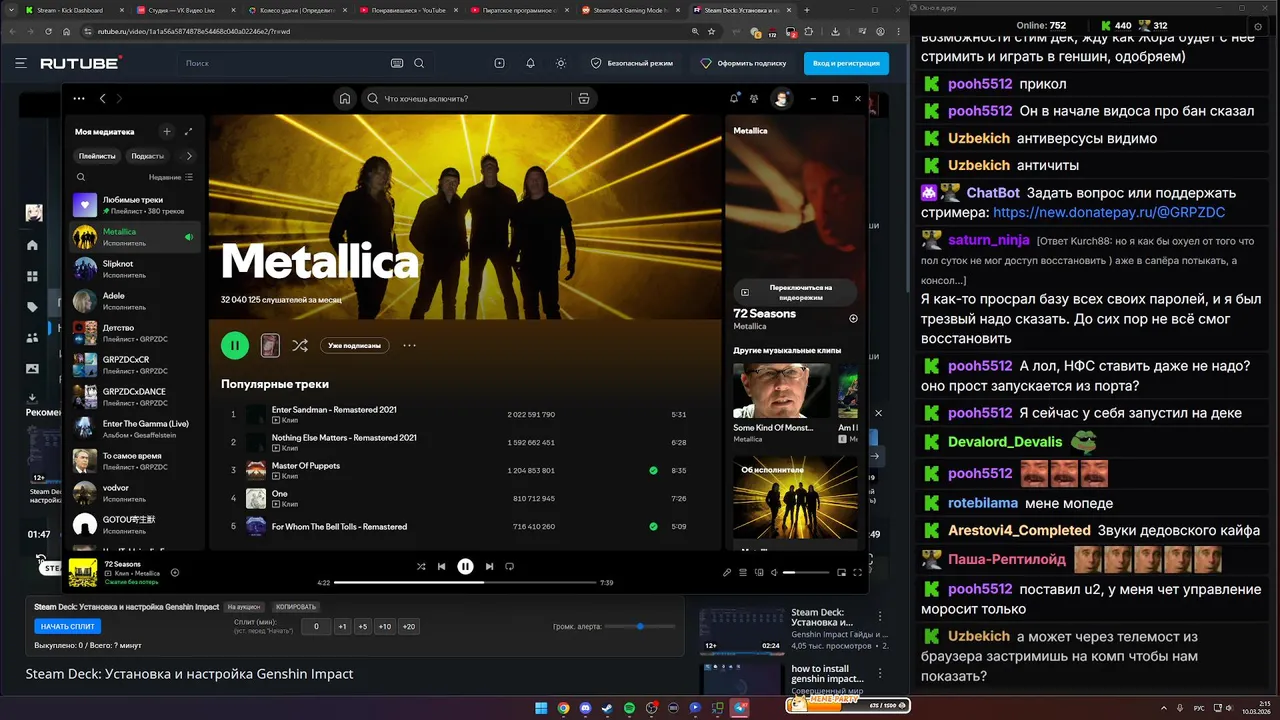
Task: Open Spotify three-dots menu
Action: click(79, 98)
